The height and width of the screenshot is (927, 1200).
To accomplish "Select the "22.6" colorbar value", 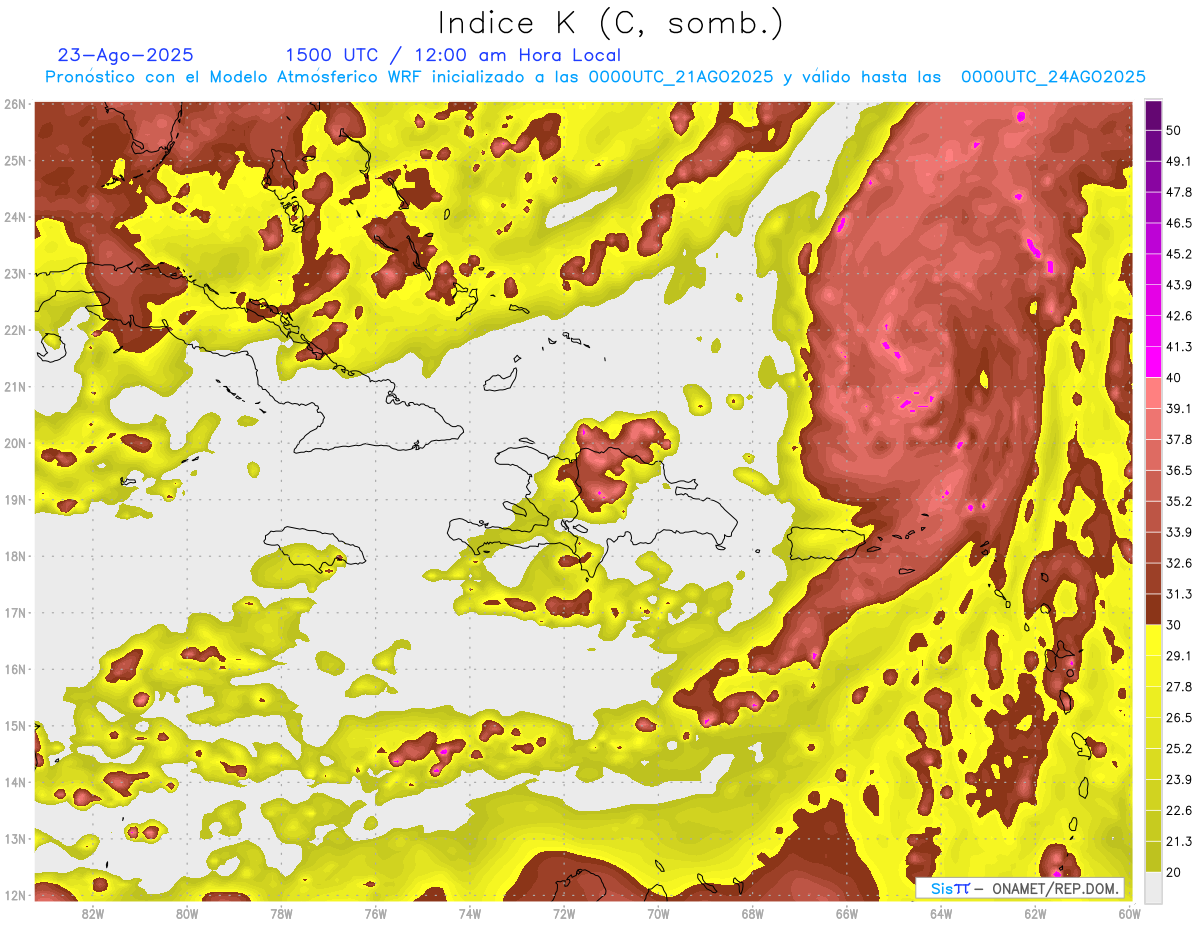I will click(1179, 810).
